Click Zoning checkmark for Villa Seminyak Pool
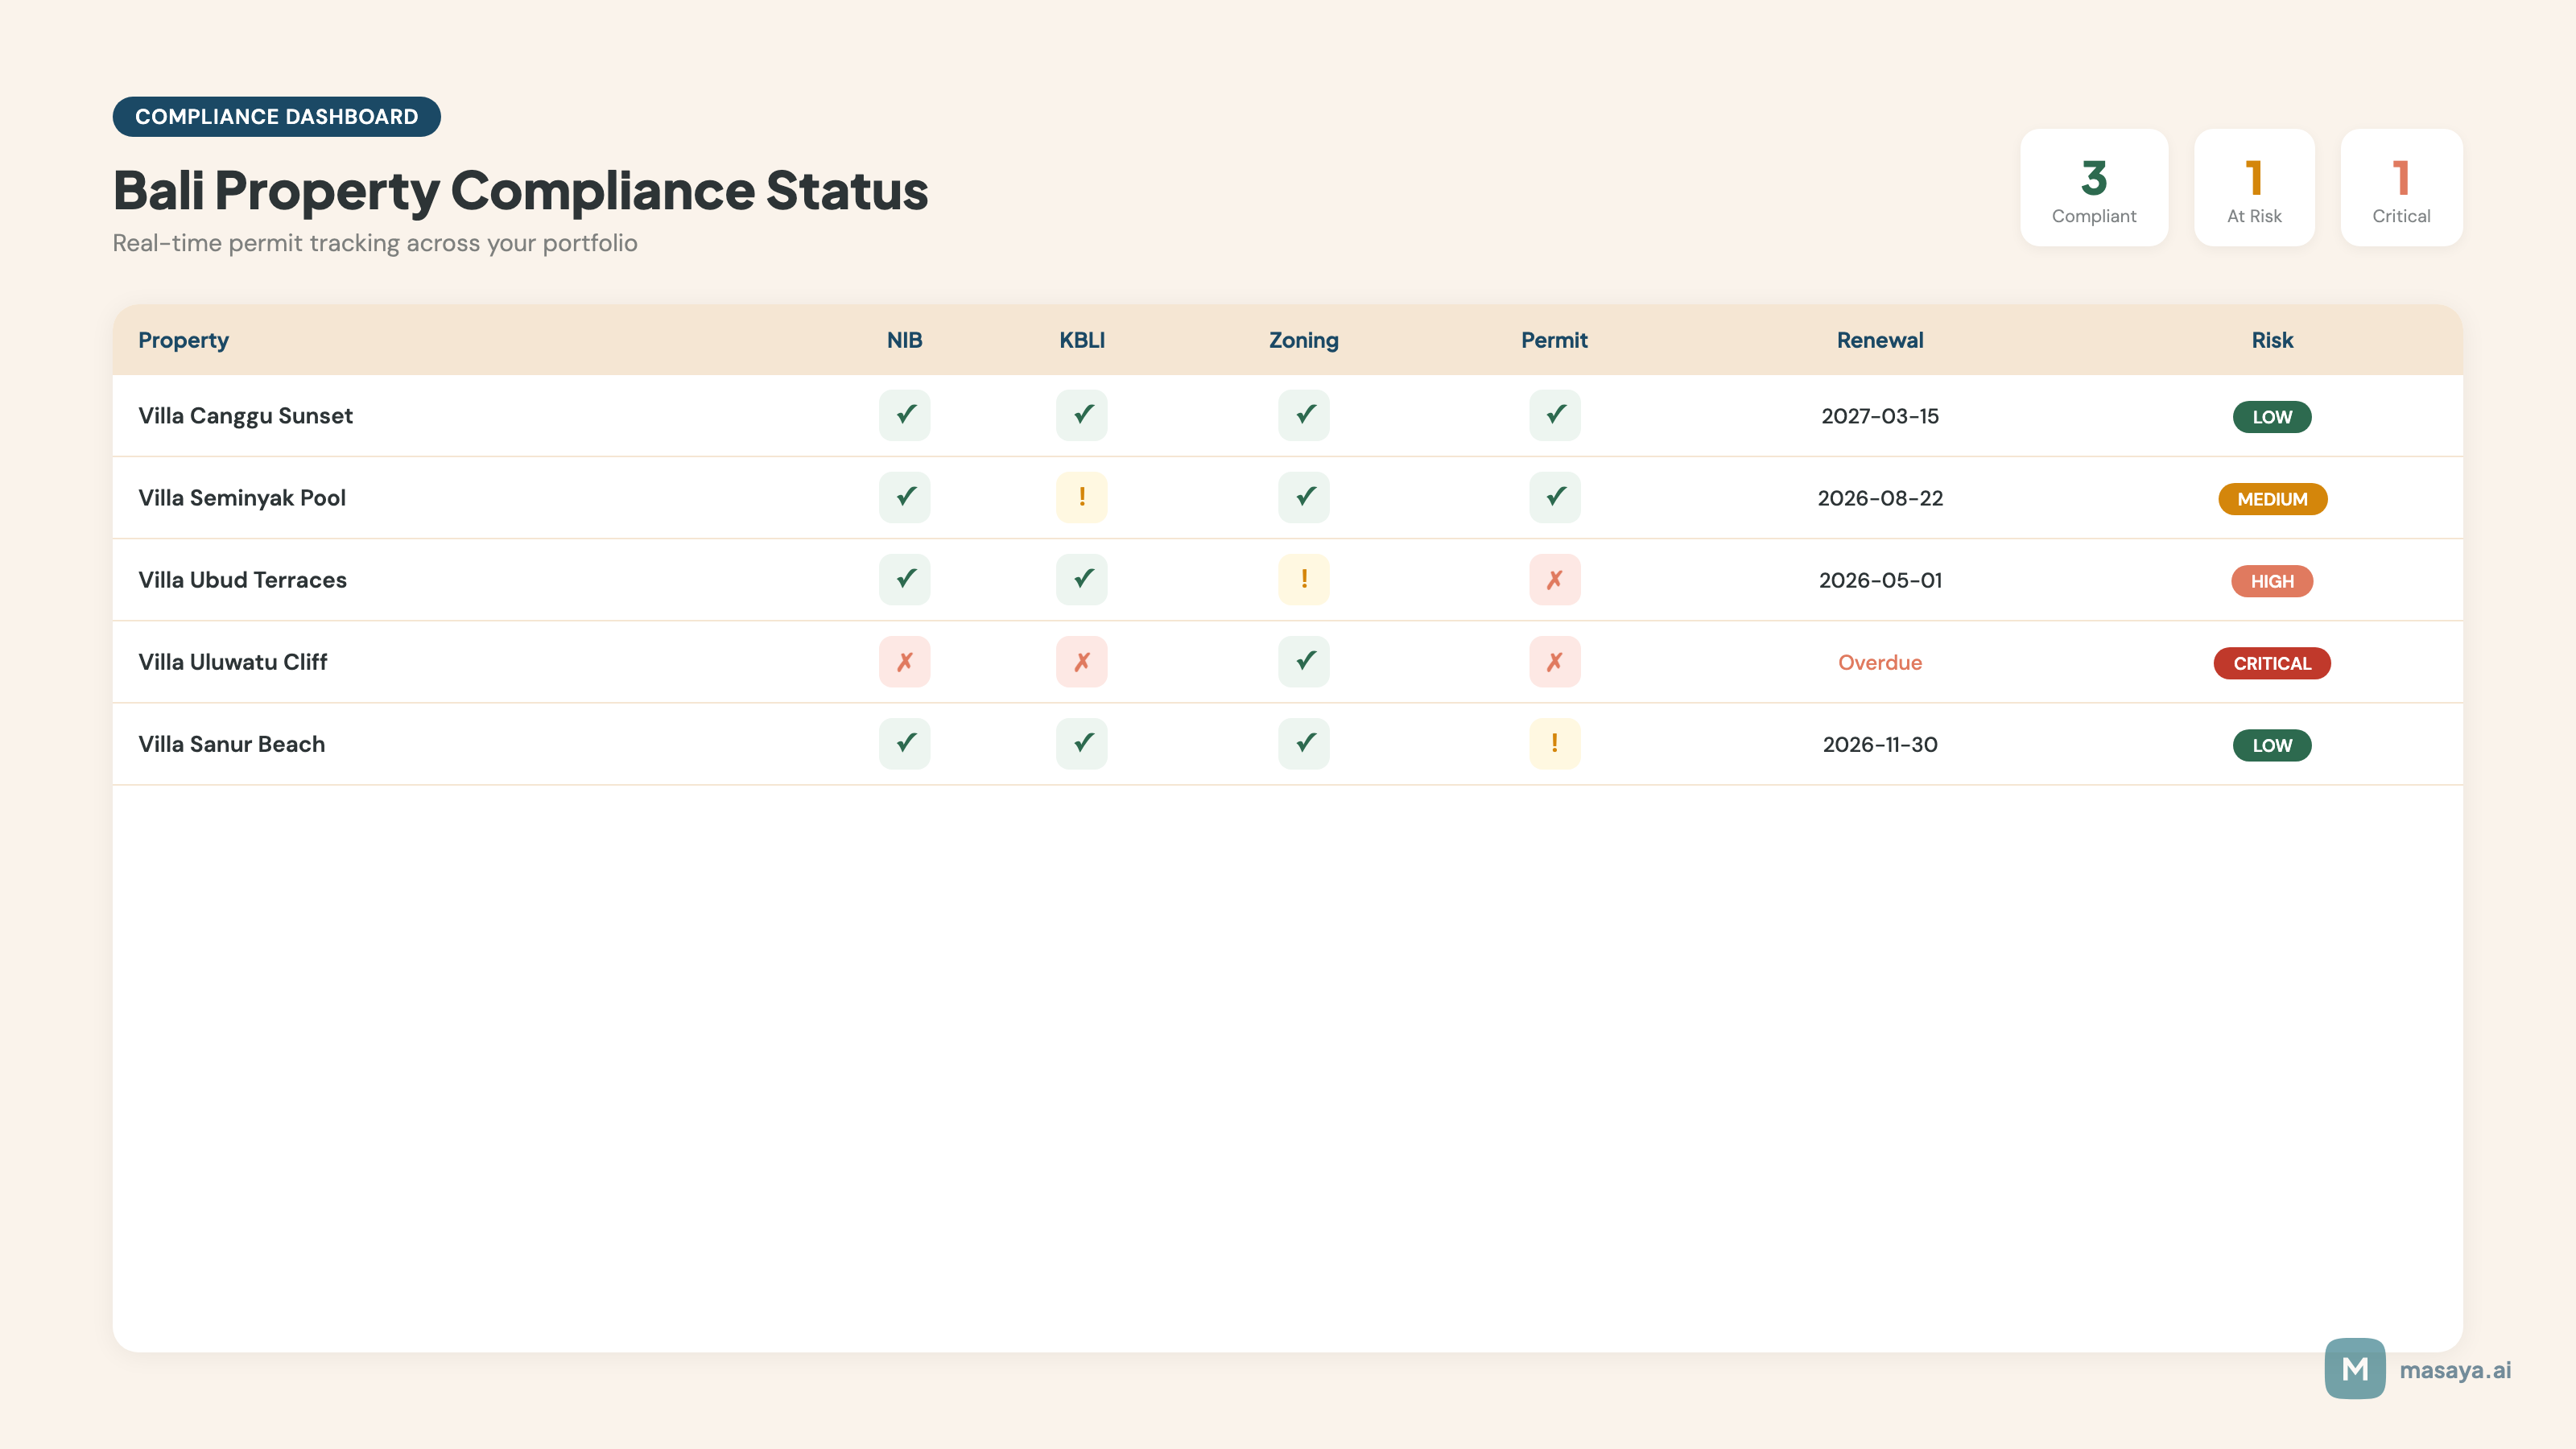2576x1449 pixels. pyautogui.click(x=1303, y=497)
